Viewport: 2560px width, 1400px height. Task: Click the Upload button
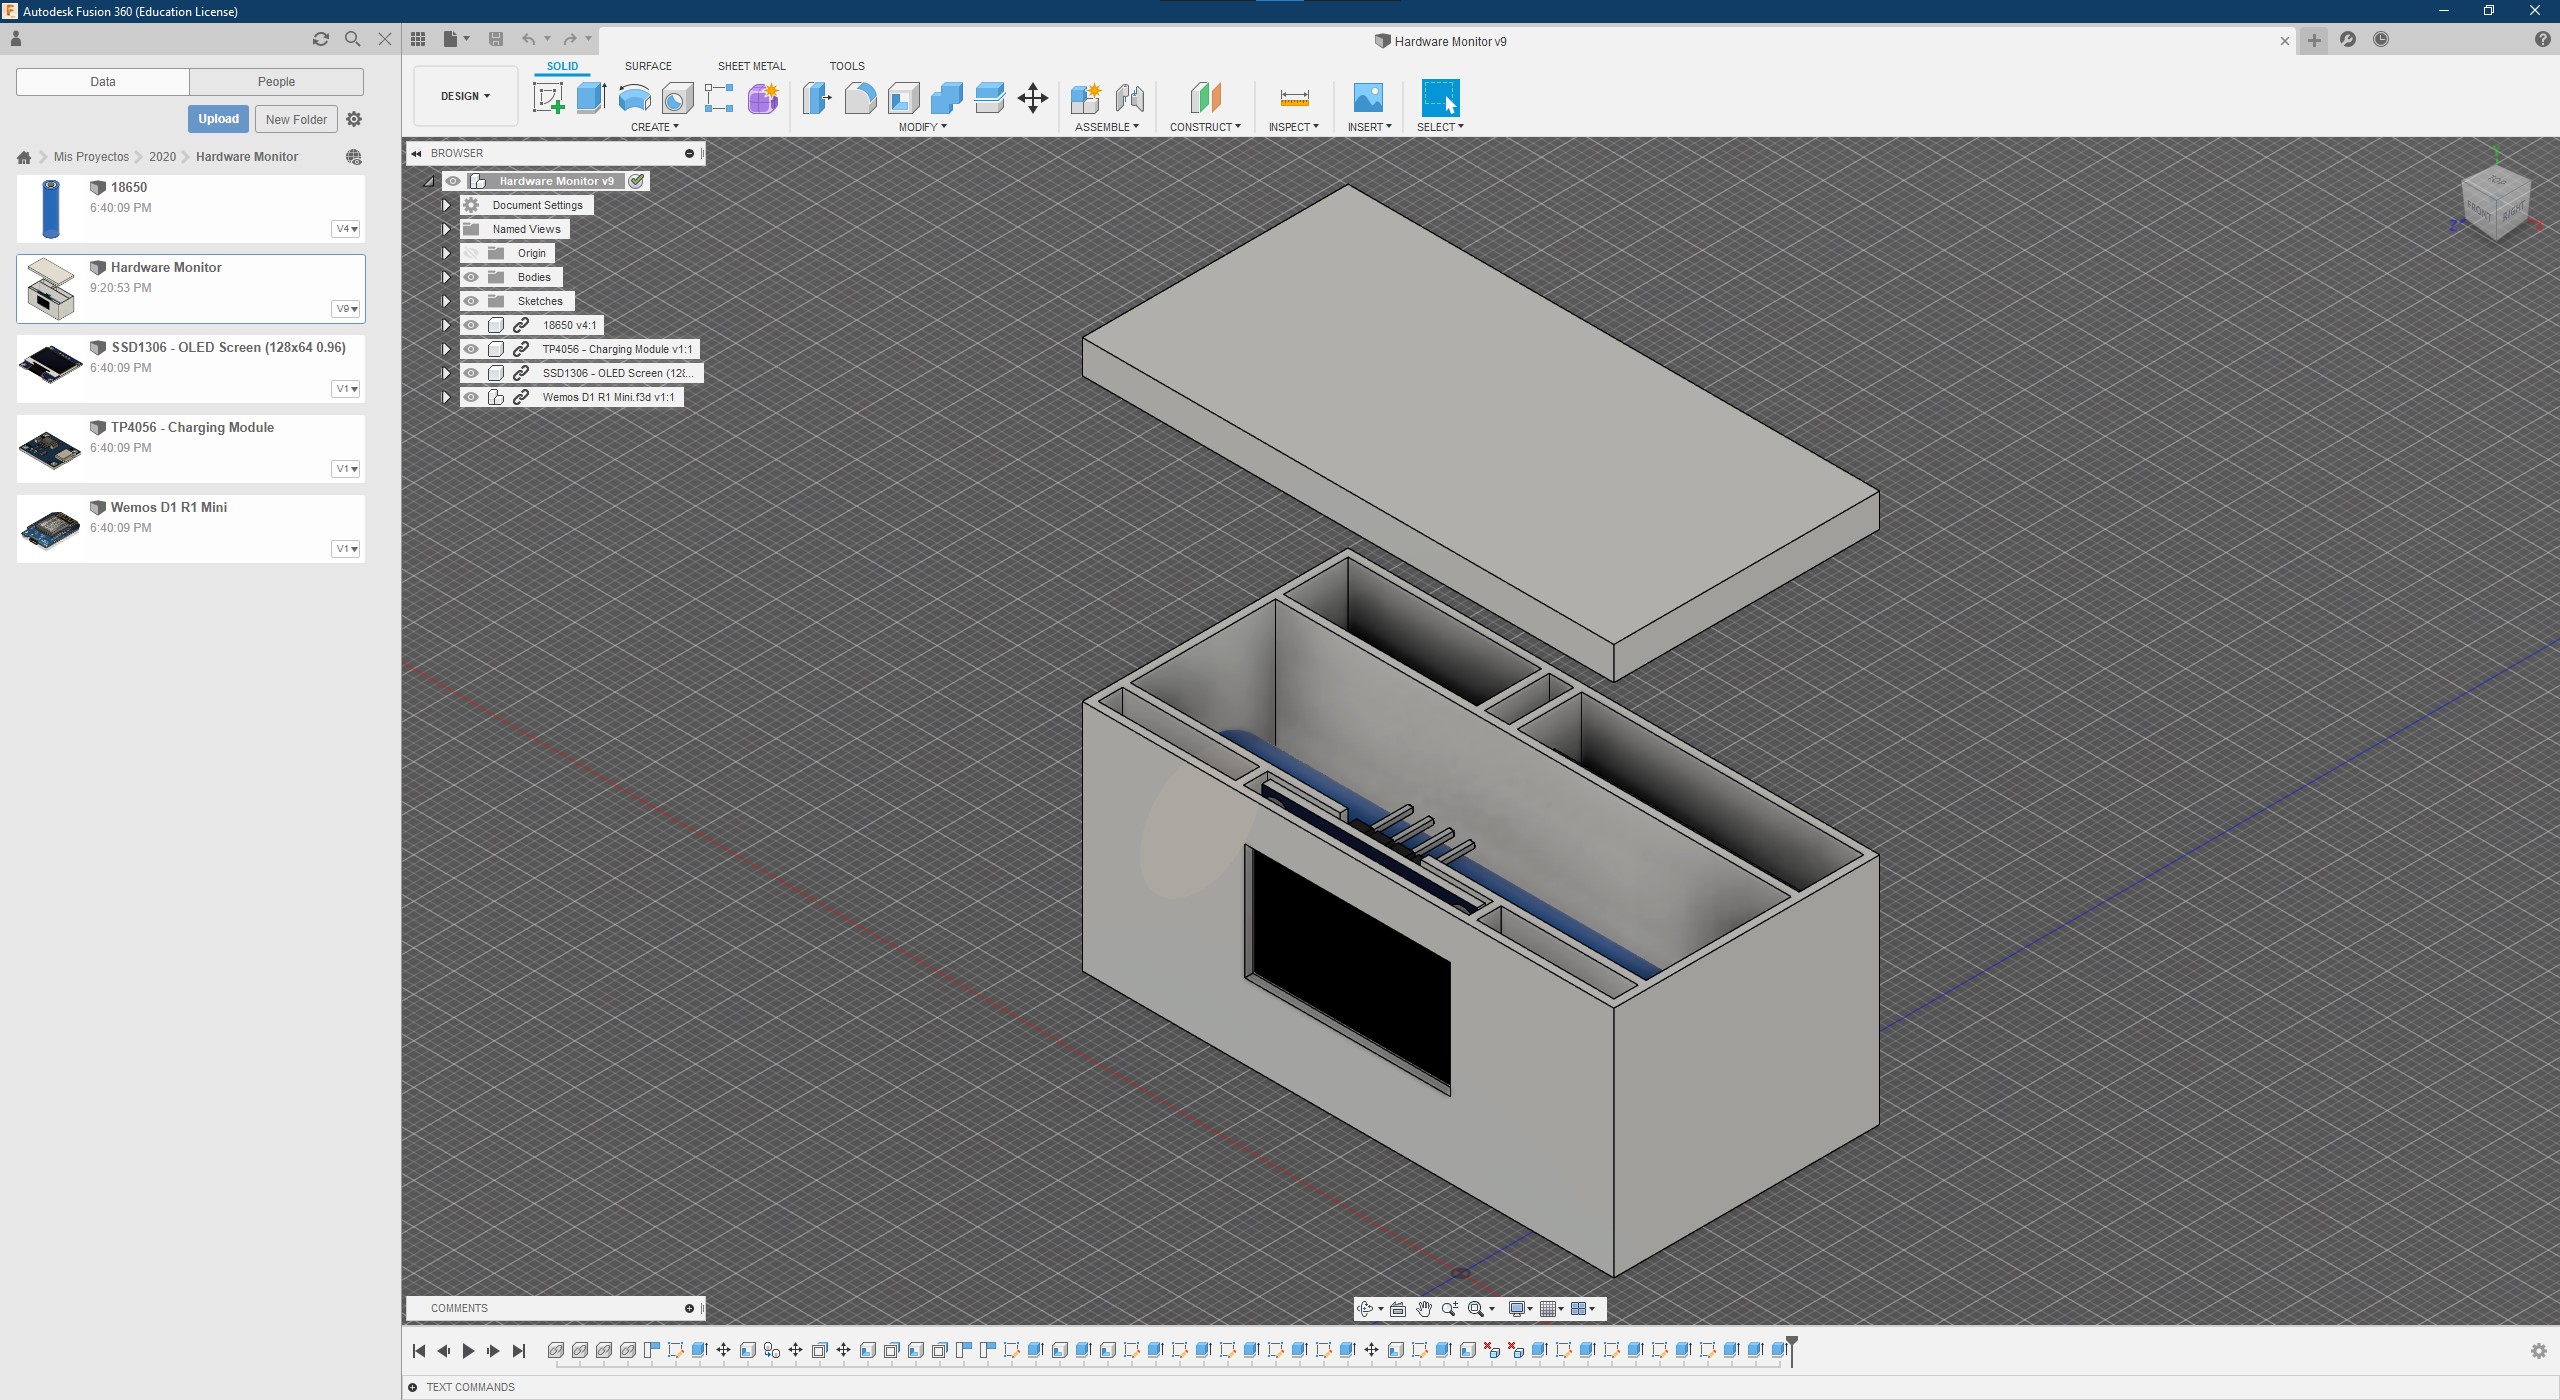(x=218, y=119)
